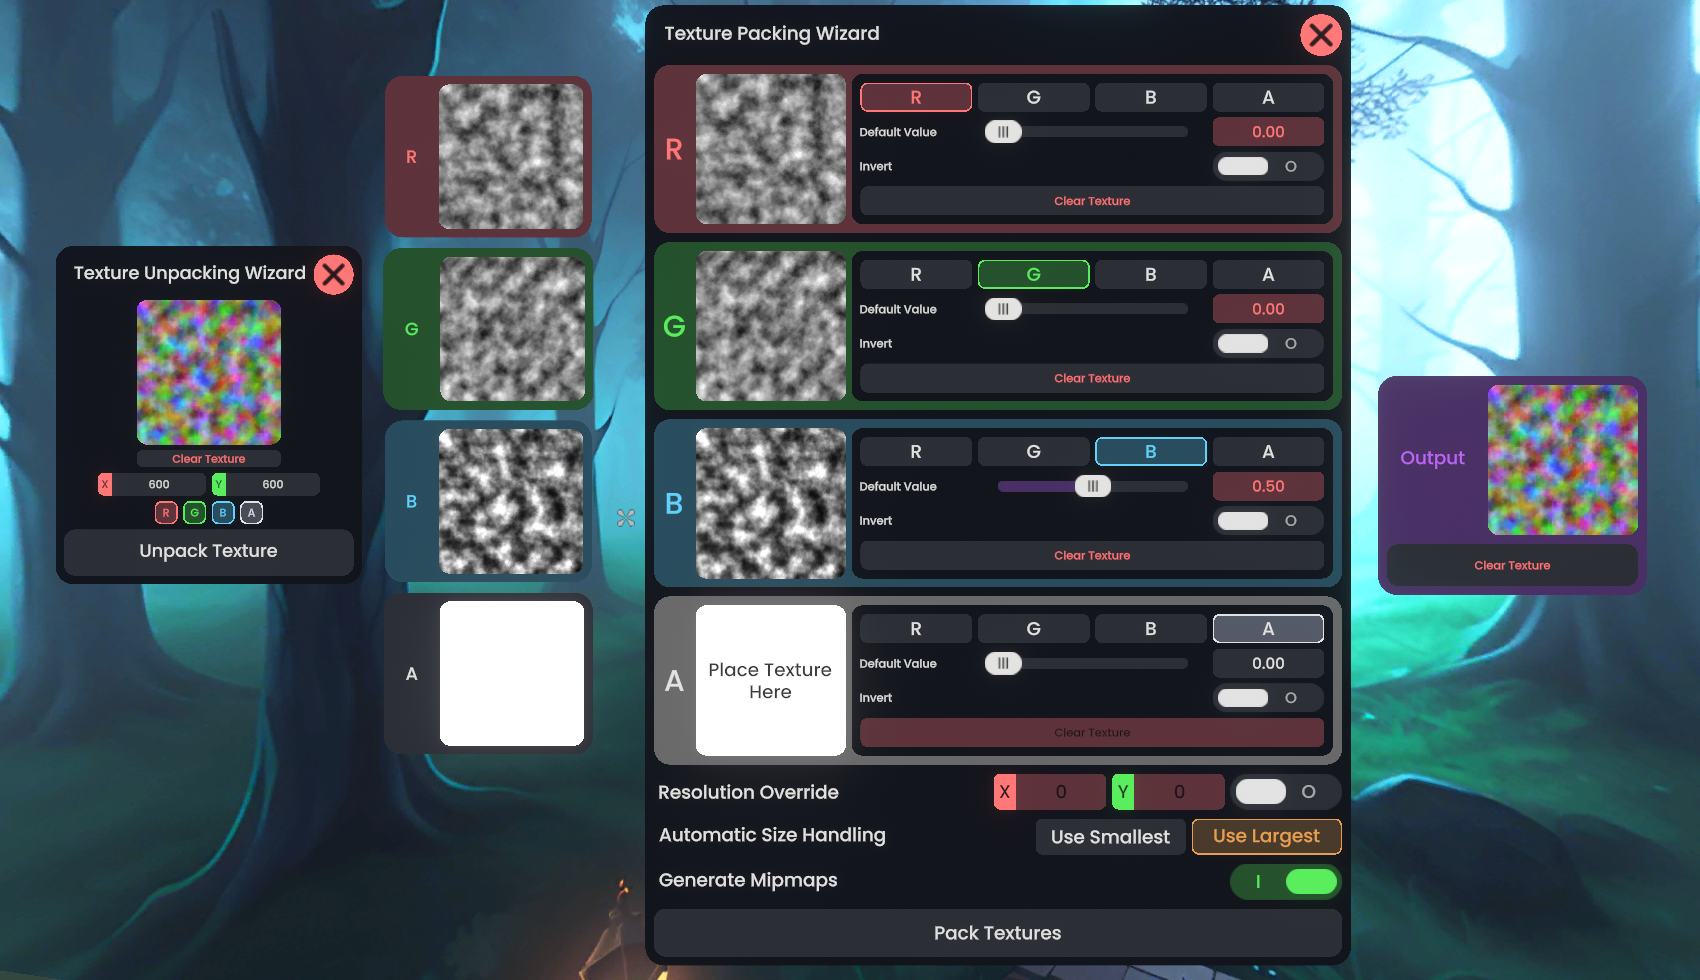Click the B row Default Value slider handle

click(x=1092, y=487)
